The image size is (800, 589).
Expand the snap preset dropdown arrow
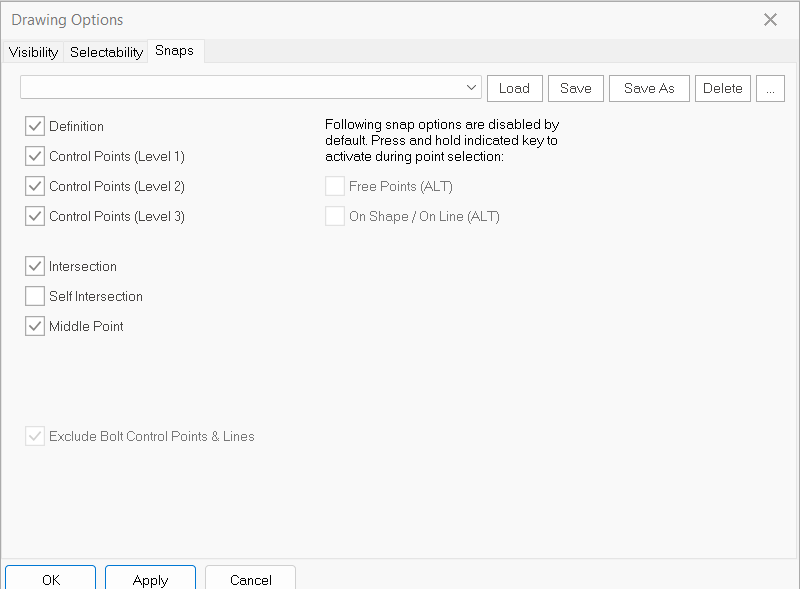(x=472, y=88)
